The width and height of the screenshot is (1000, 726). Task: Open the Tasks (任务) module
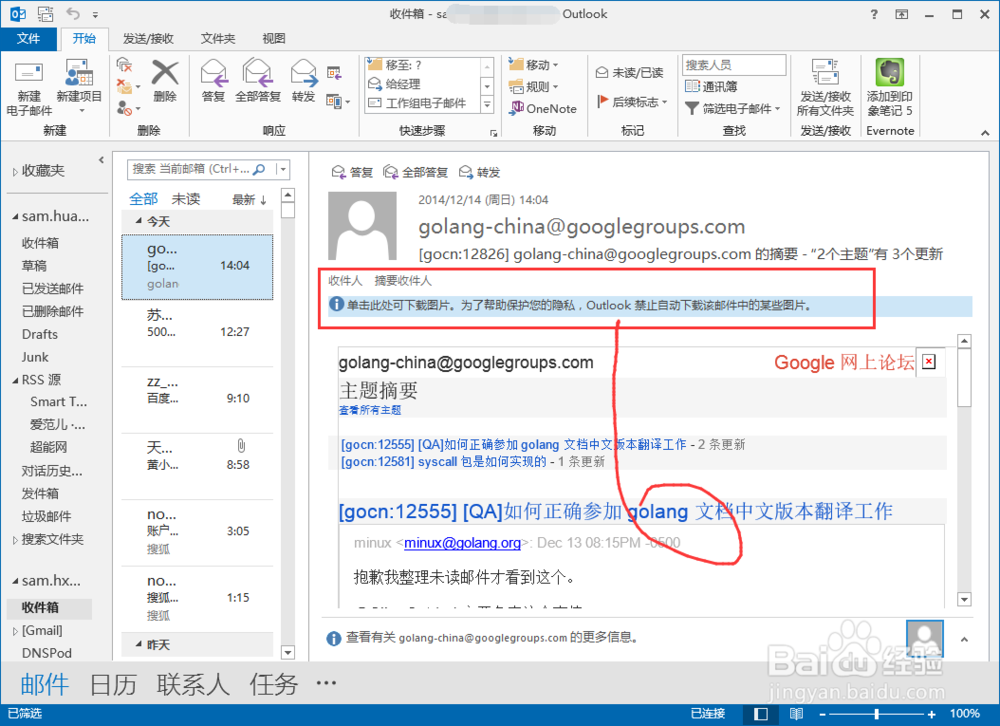click(274, 685)
